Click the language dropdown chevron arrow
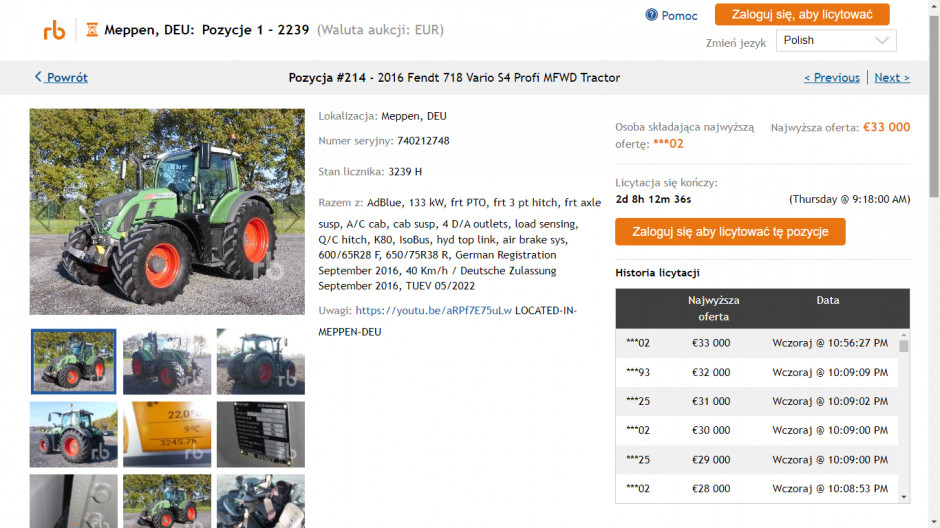940x528 pixels. click(882, 41)
